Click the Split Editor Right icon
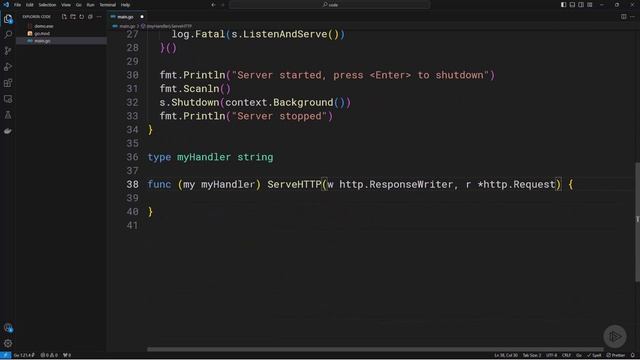640x360 pixels. pyautogui.click(x=624, y=17)
